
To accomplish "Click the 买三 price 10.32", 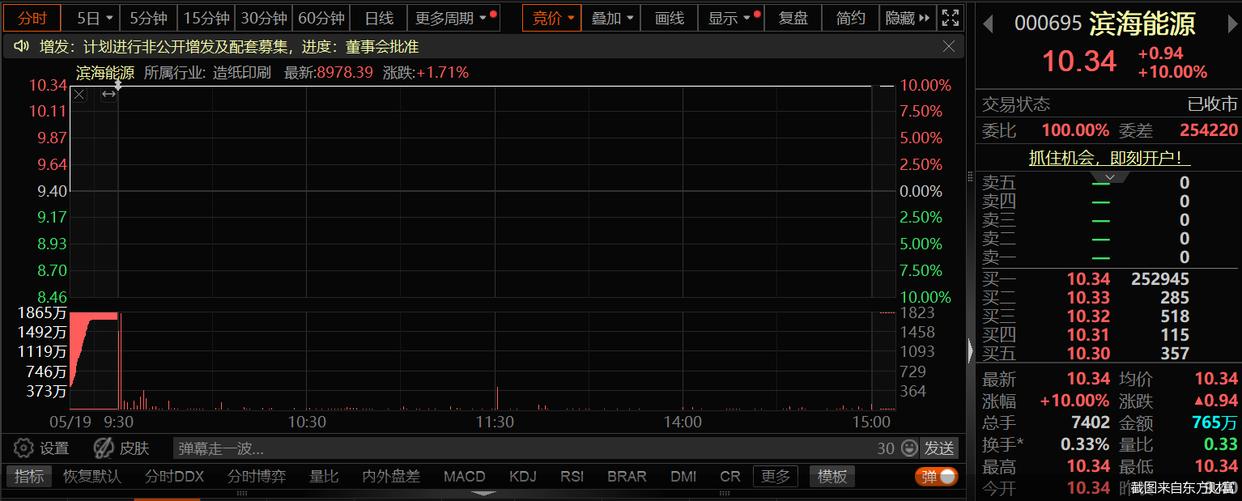I will click(1088, 316).
